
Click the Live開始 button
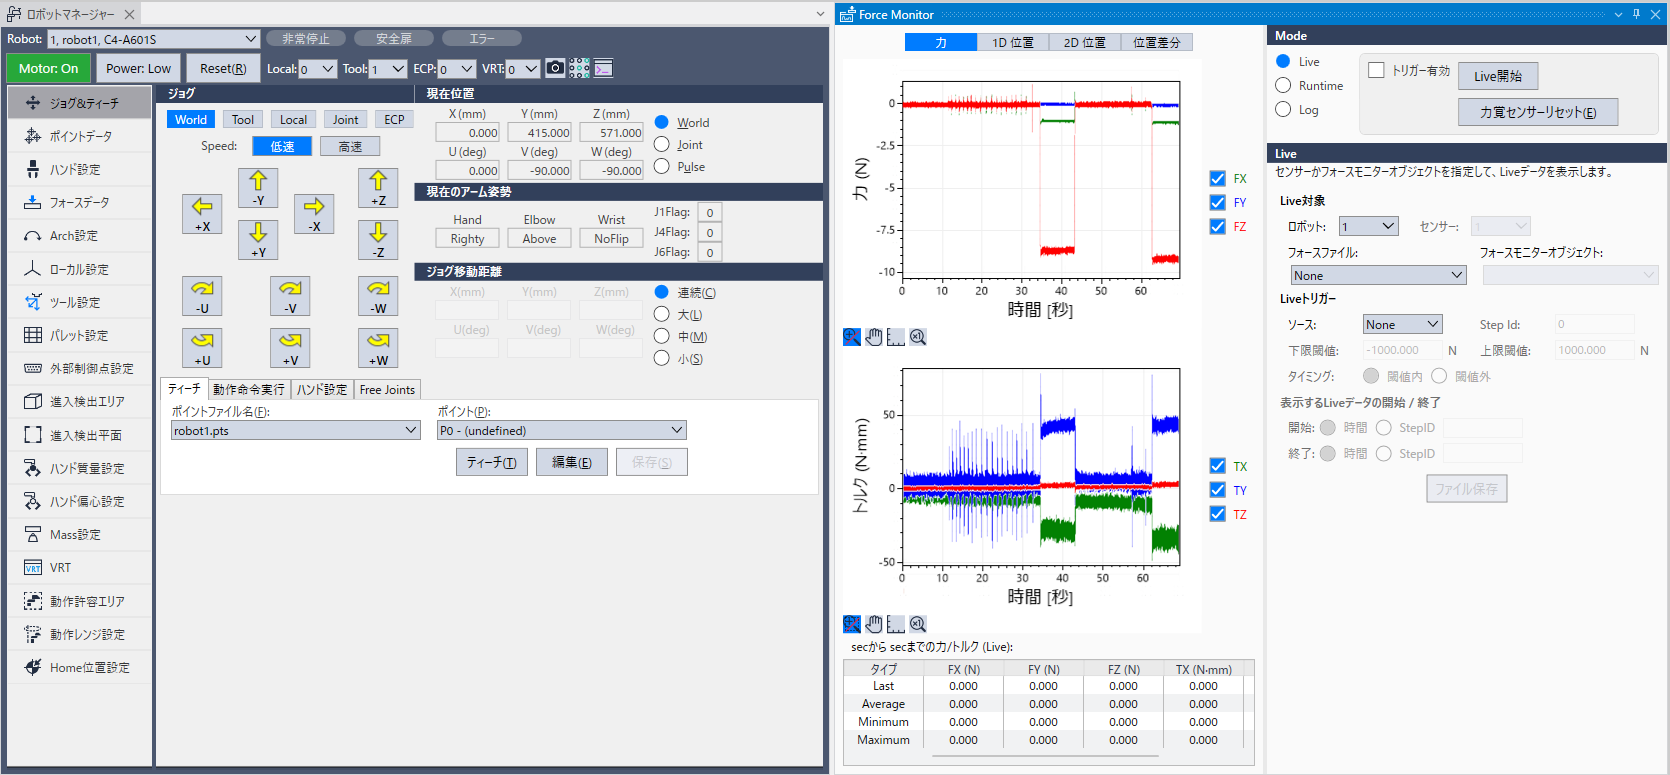tap(1497, 76)
